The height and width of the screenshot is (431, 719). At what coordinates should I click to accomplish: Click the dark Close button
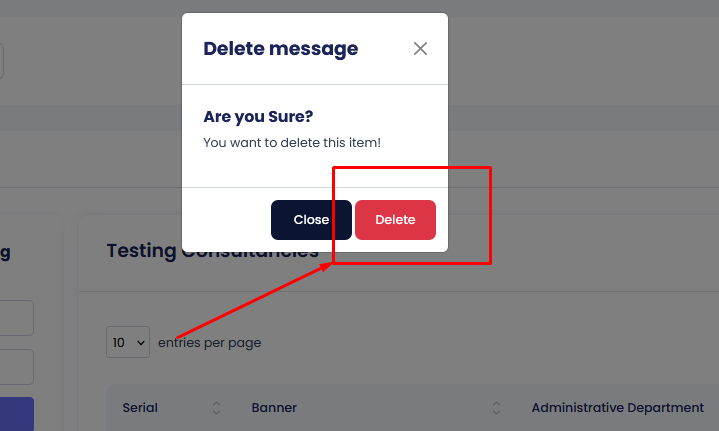click(311, 220)
